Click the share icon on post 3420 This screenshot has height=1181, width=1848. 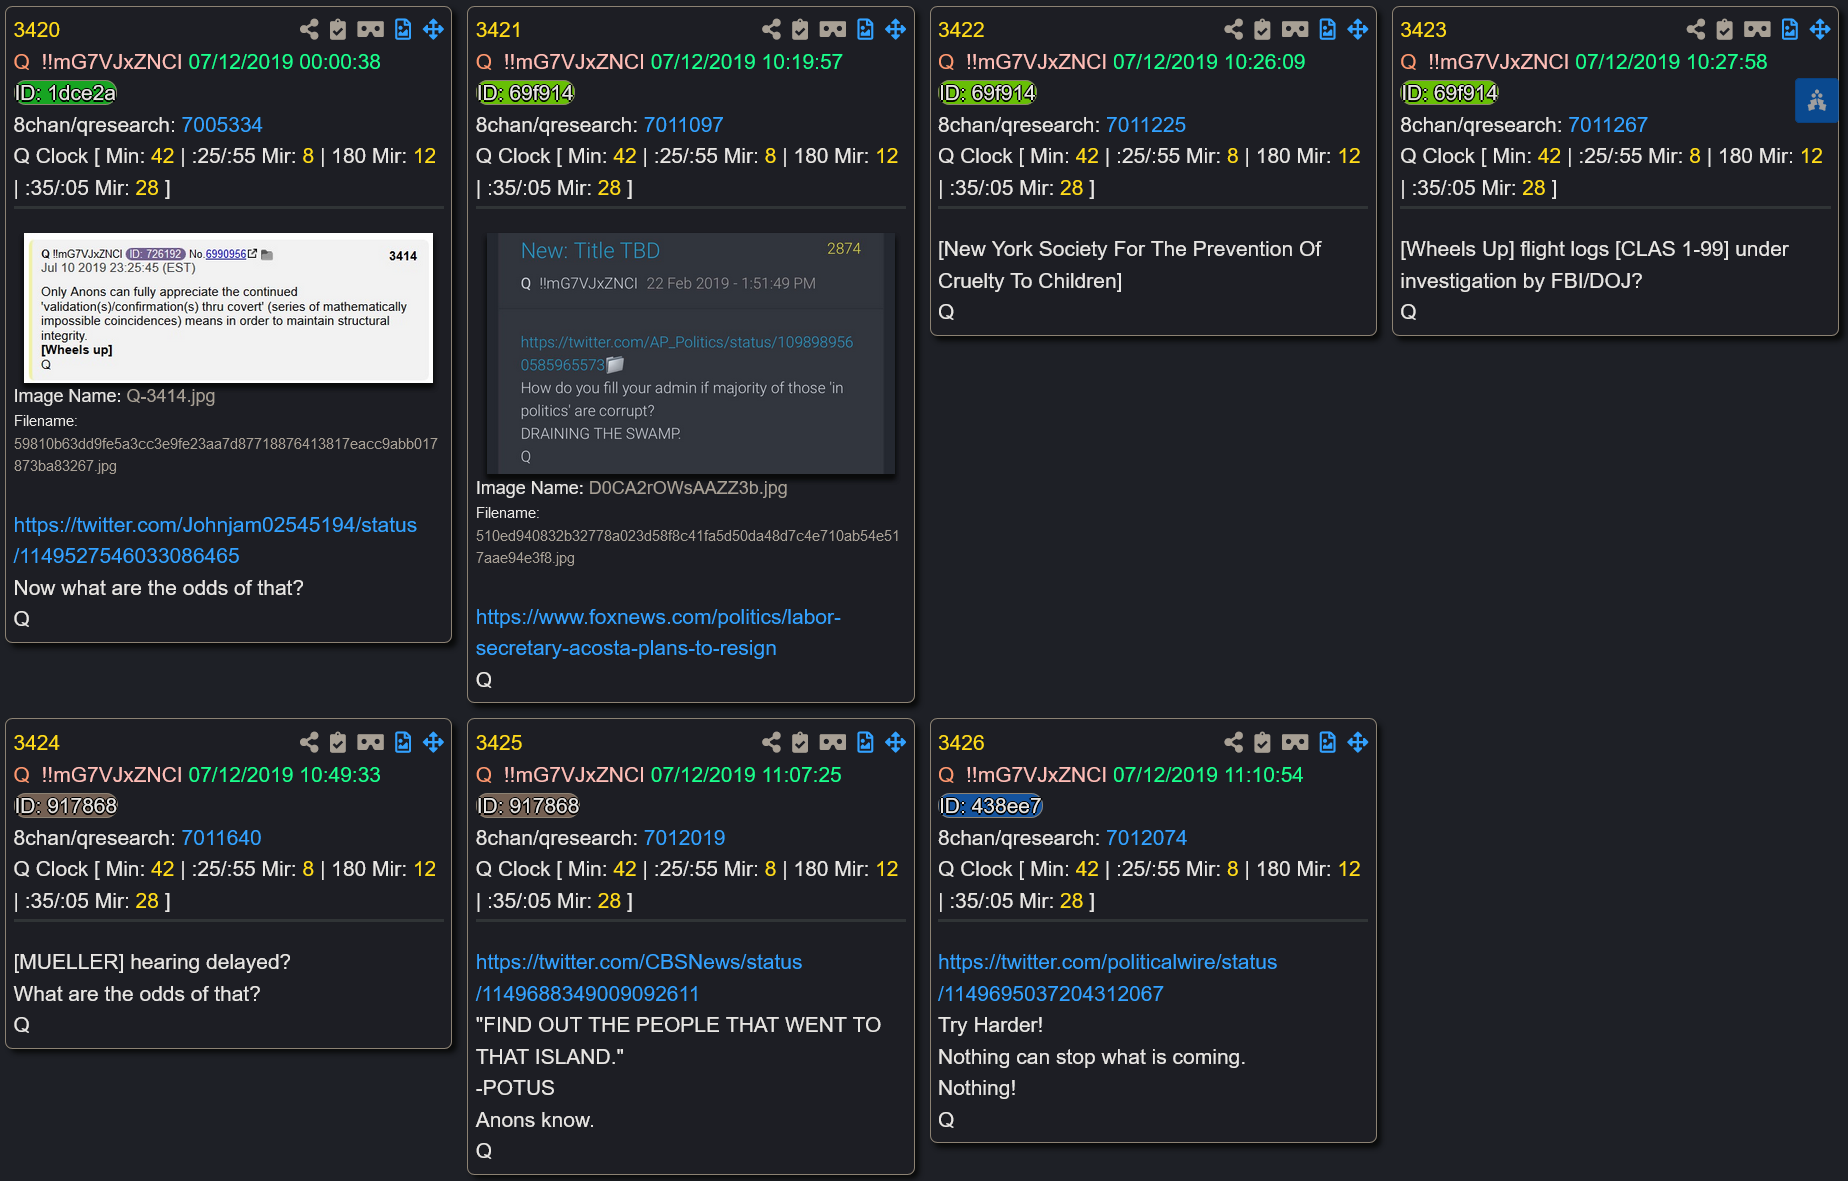tap(309, 30)
